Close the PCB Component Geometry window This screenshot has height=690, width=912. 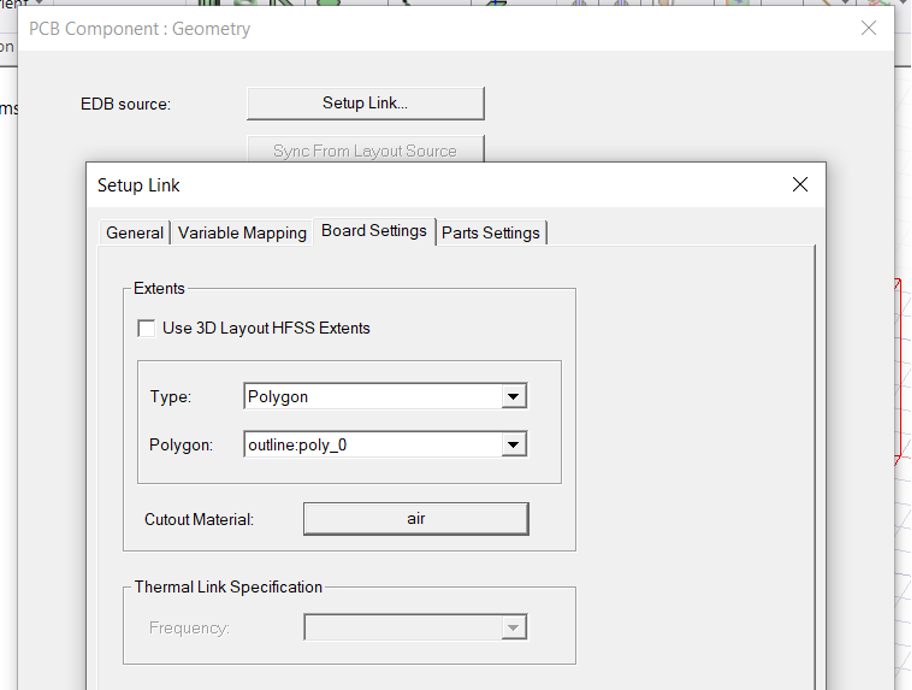pos(868,28)
